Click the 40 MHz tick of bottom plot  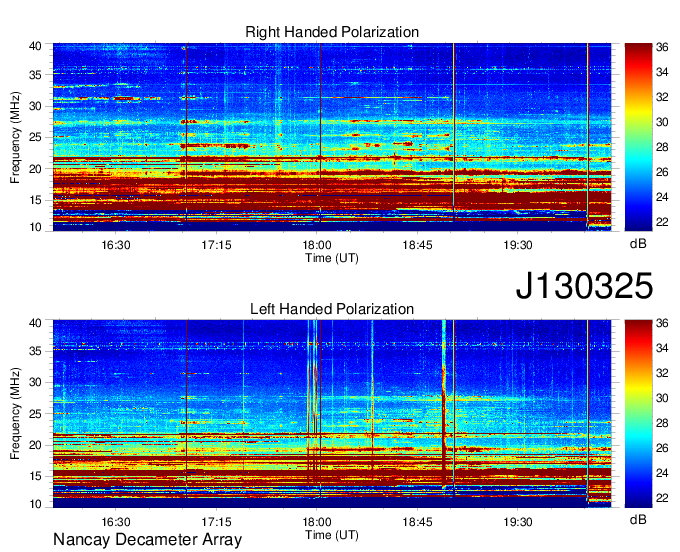click(x=35, y=323)
